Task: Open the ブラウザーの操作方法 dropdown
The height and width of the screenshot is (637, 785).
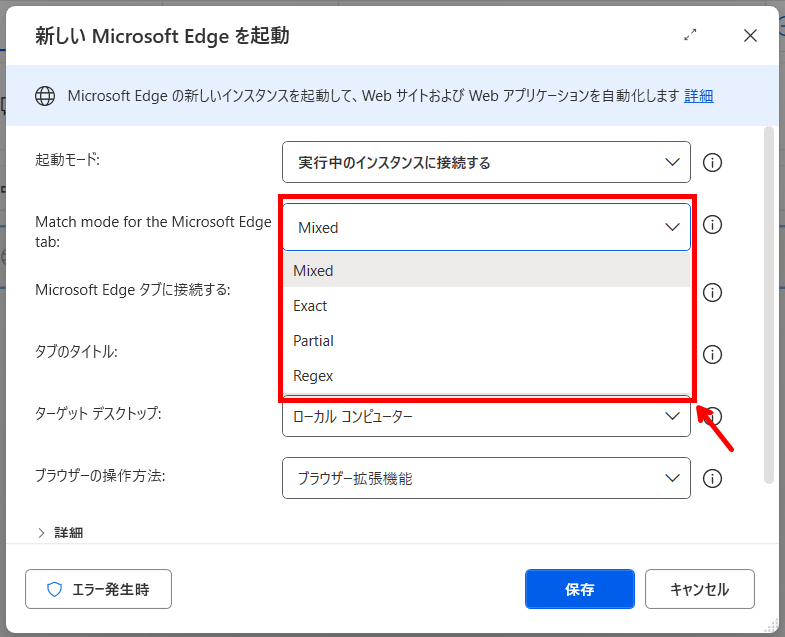Action: [486, 478]
